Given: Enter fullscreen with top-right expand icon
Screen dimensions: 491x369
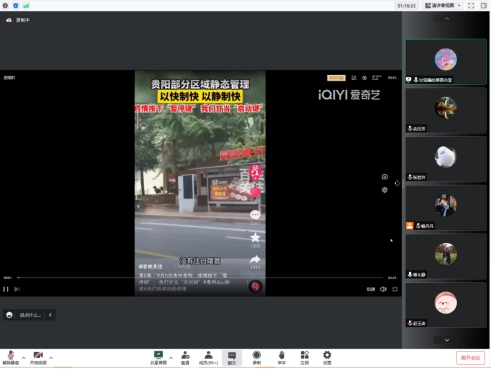Looking at the screenshot, I should pos(471,6).
